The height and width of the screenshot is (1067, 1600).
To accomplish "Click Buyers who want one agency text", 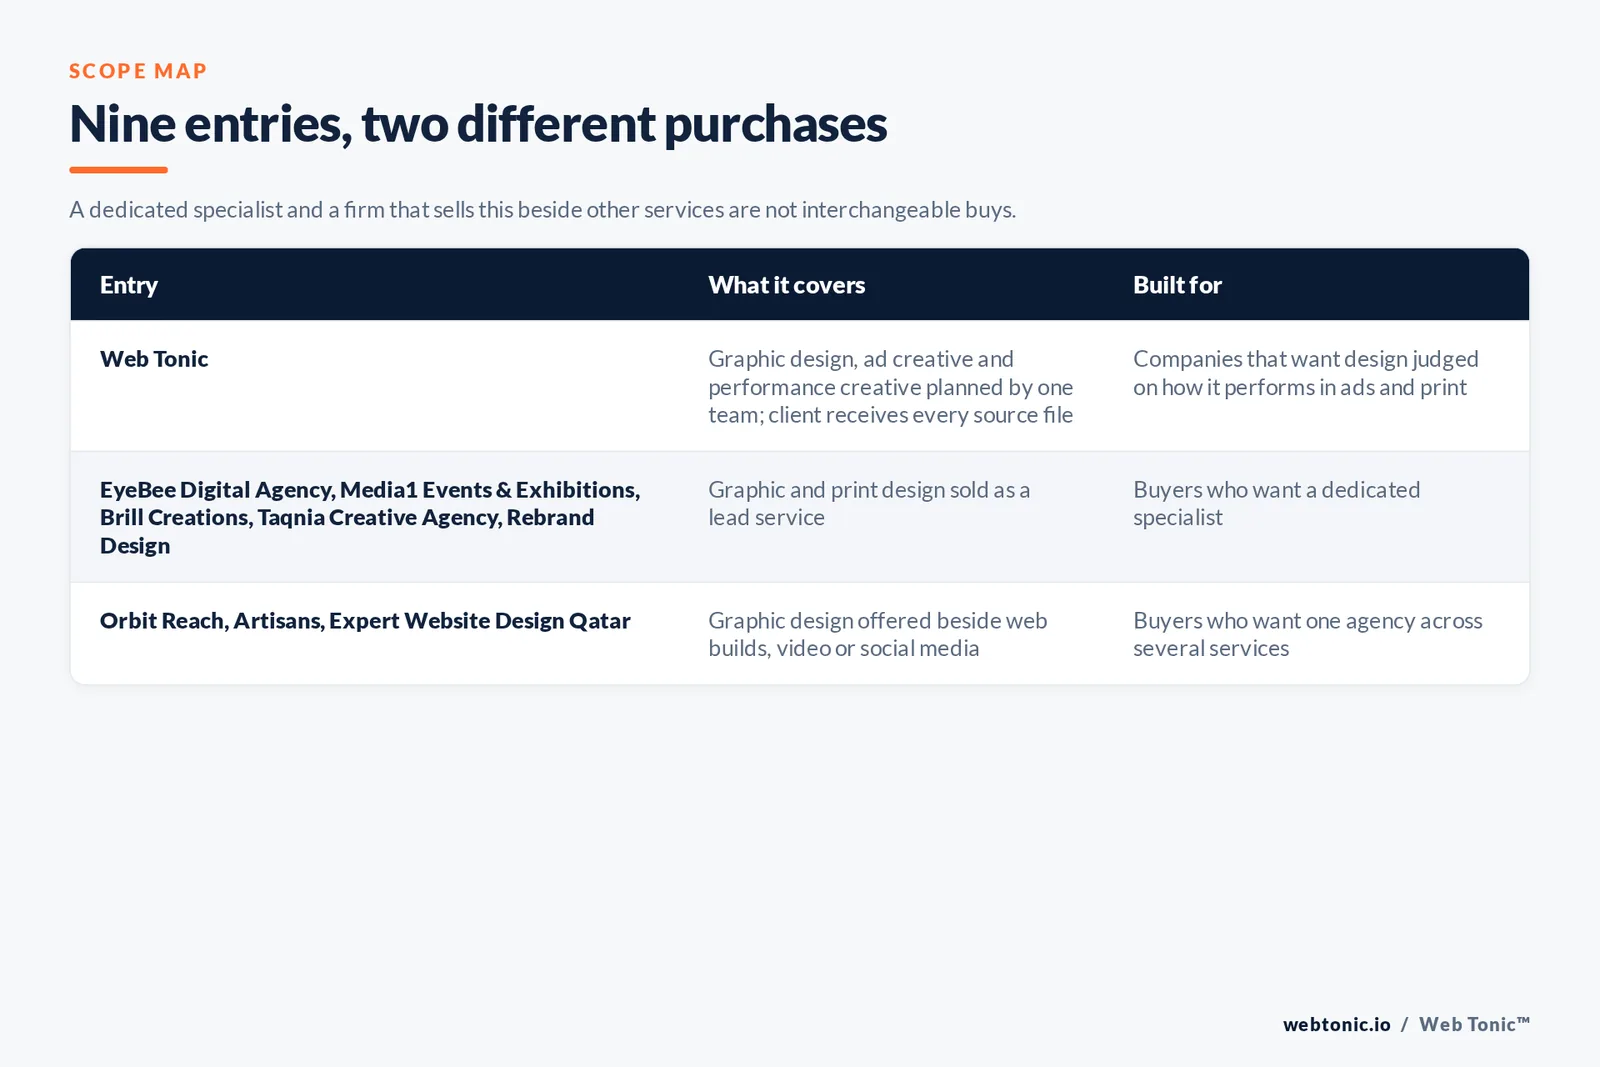I will [x=1308, y=634].
